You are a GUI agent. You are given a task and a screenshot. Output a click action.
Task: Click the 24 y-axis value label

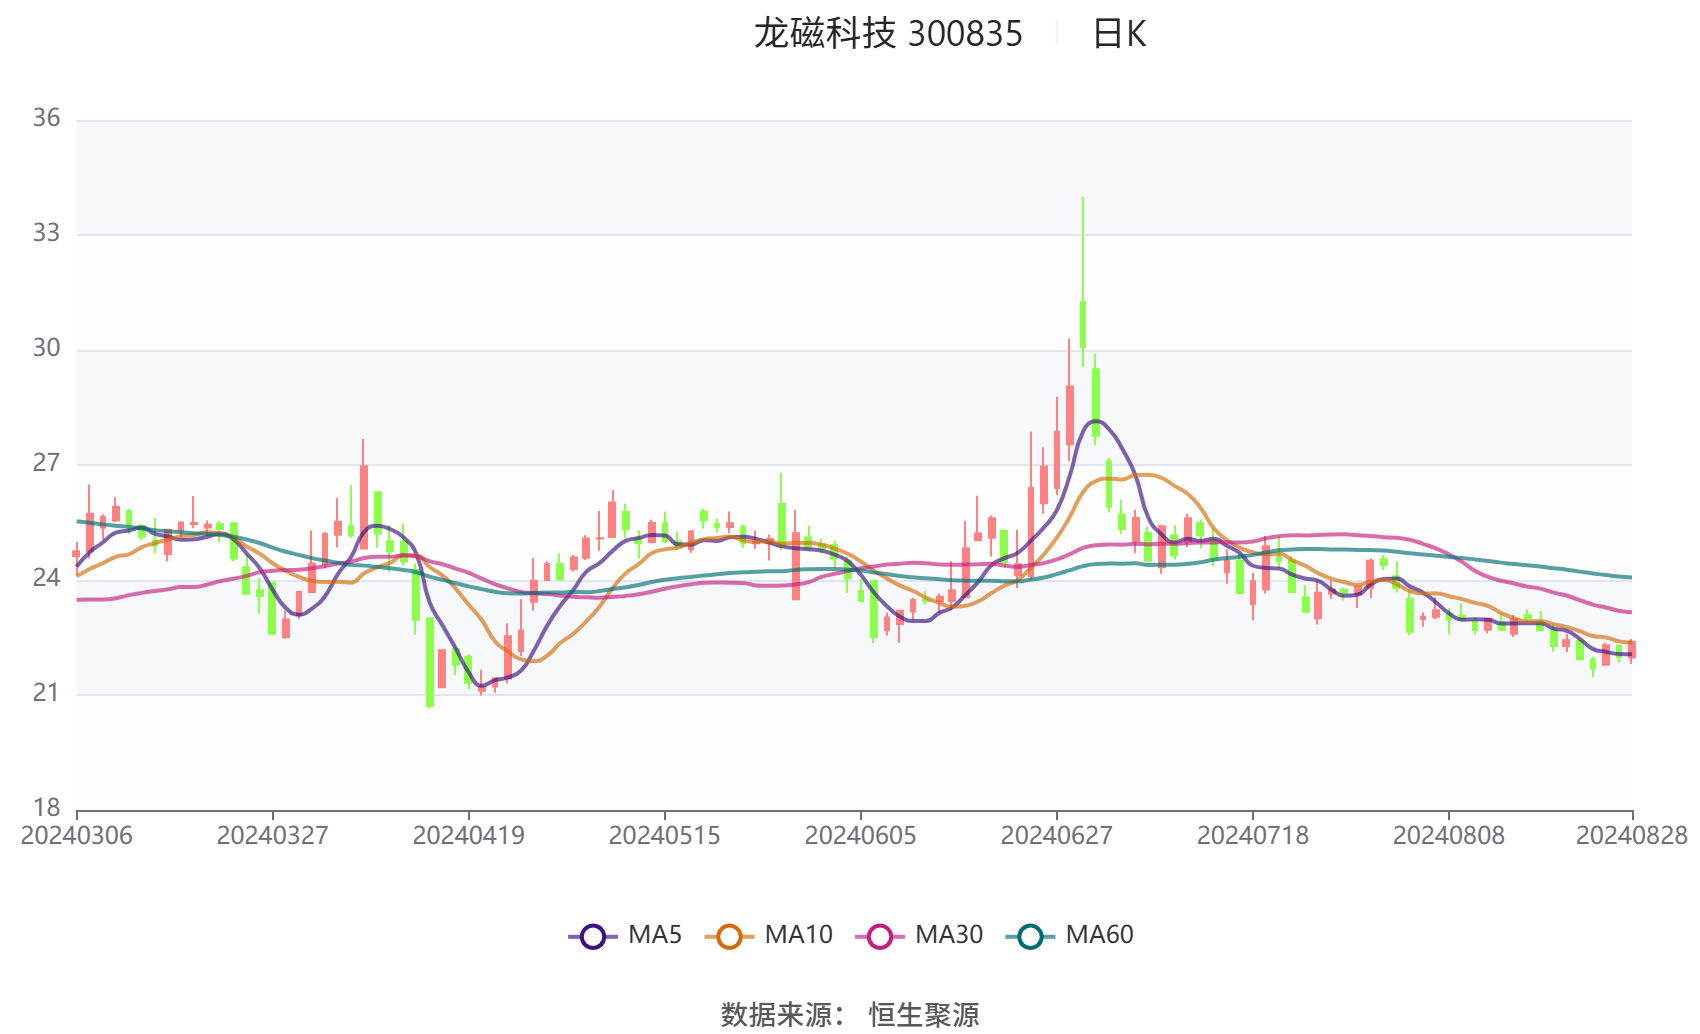click(x=46, y=579)
